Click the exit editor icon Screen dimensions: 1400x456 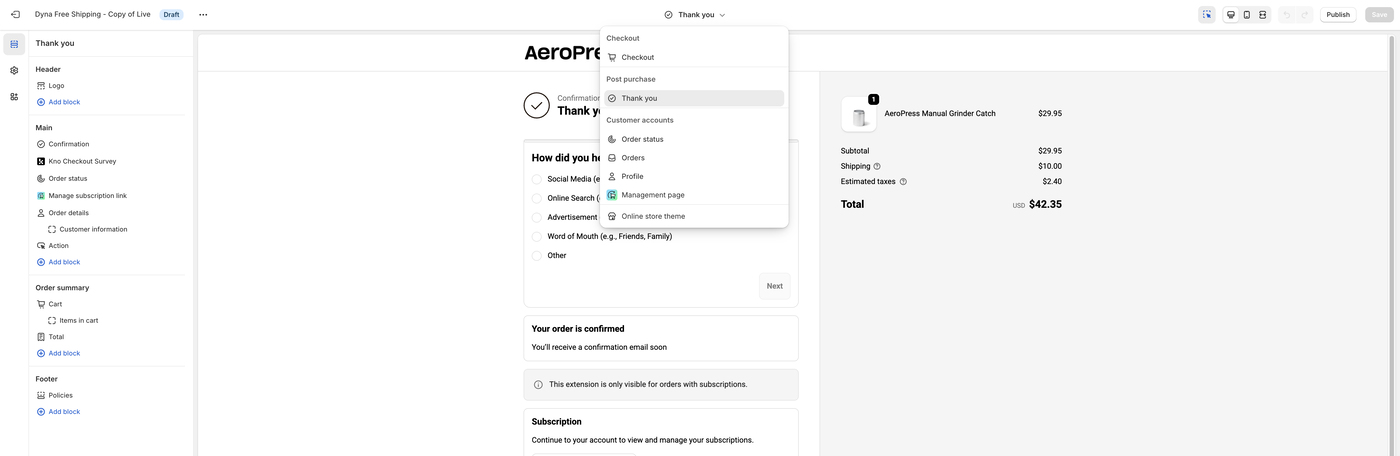[14, 15]
